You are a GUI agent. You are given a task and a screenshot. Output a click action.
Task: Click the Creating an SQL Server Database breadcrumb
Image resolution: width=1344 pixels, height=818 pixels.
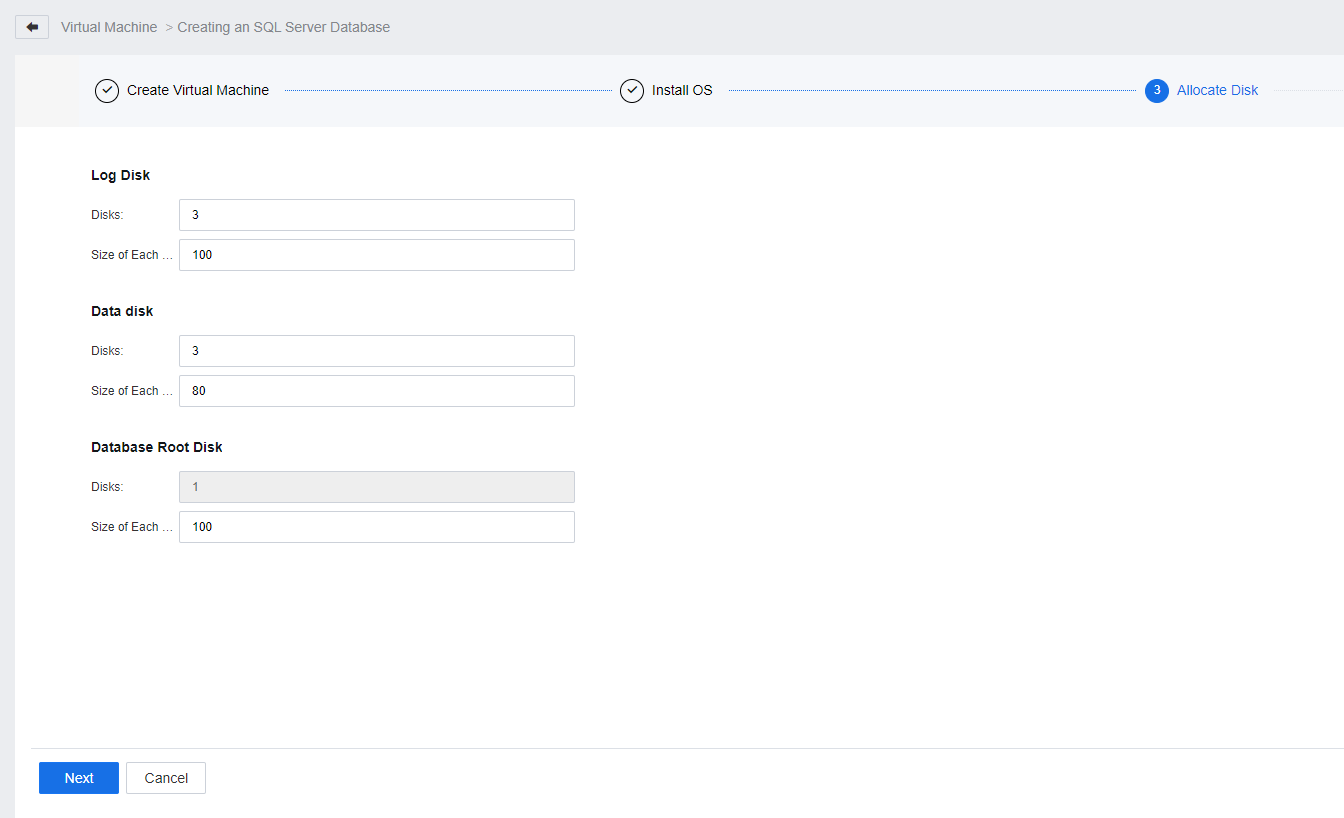tap(284, 27)
